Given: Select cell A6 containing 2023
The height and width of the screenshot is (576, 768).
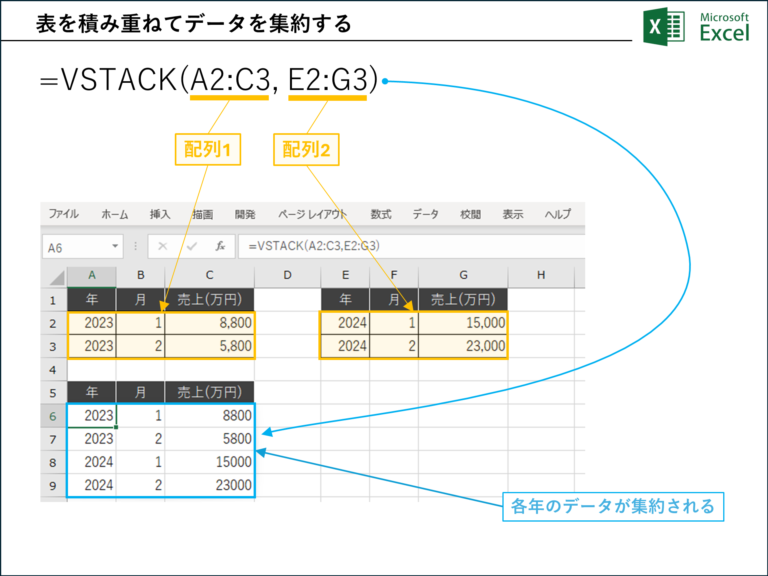Looking at the screenshot, I should point(92,415).
